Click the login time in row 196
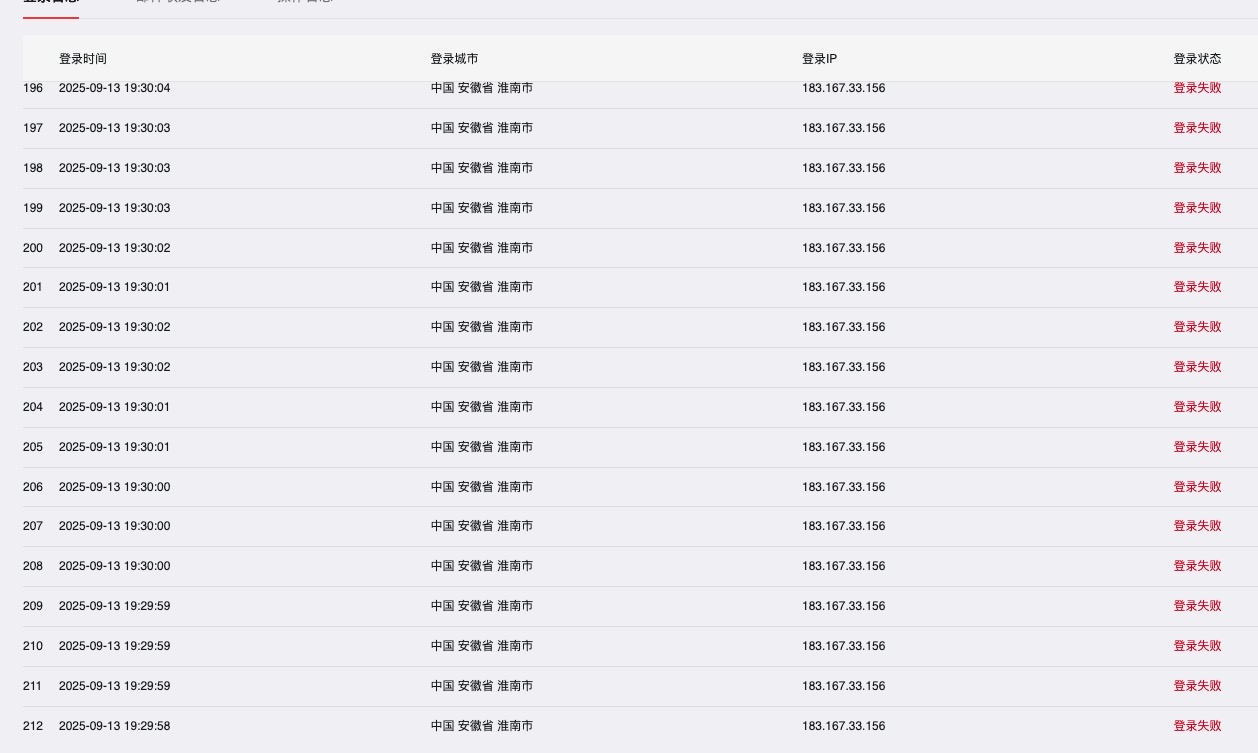 (114, 88)
